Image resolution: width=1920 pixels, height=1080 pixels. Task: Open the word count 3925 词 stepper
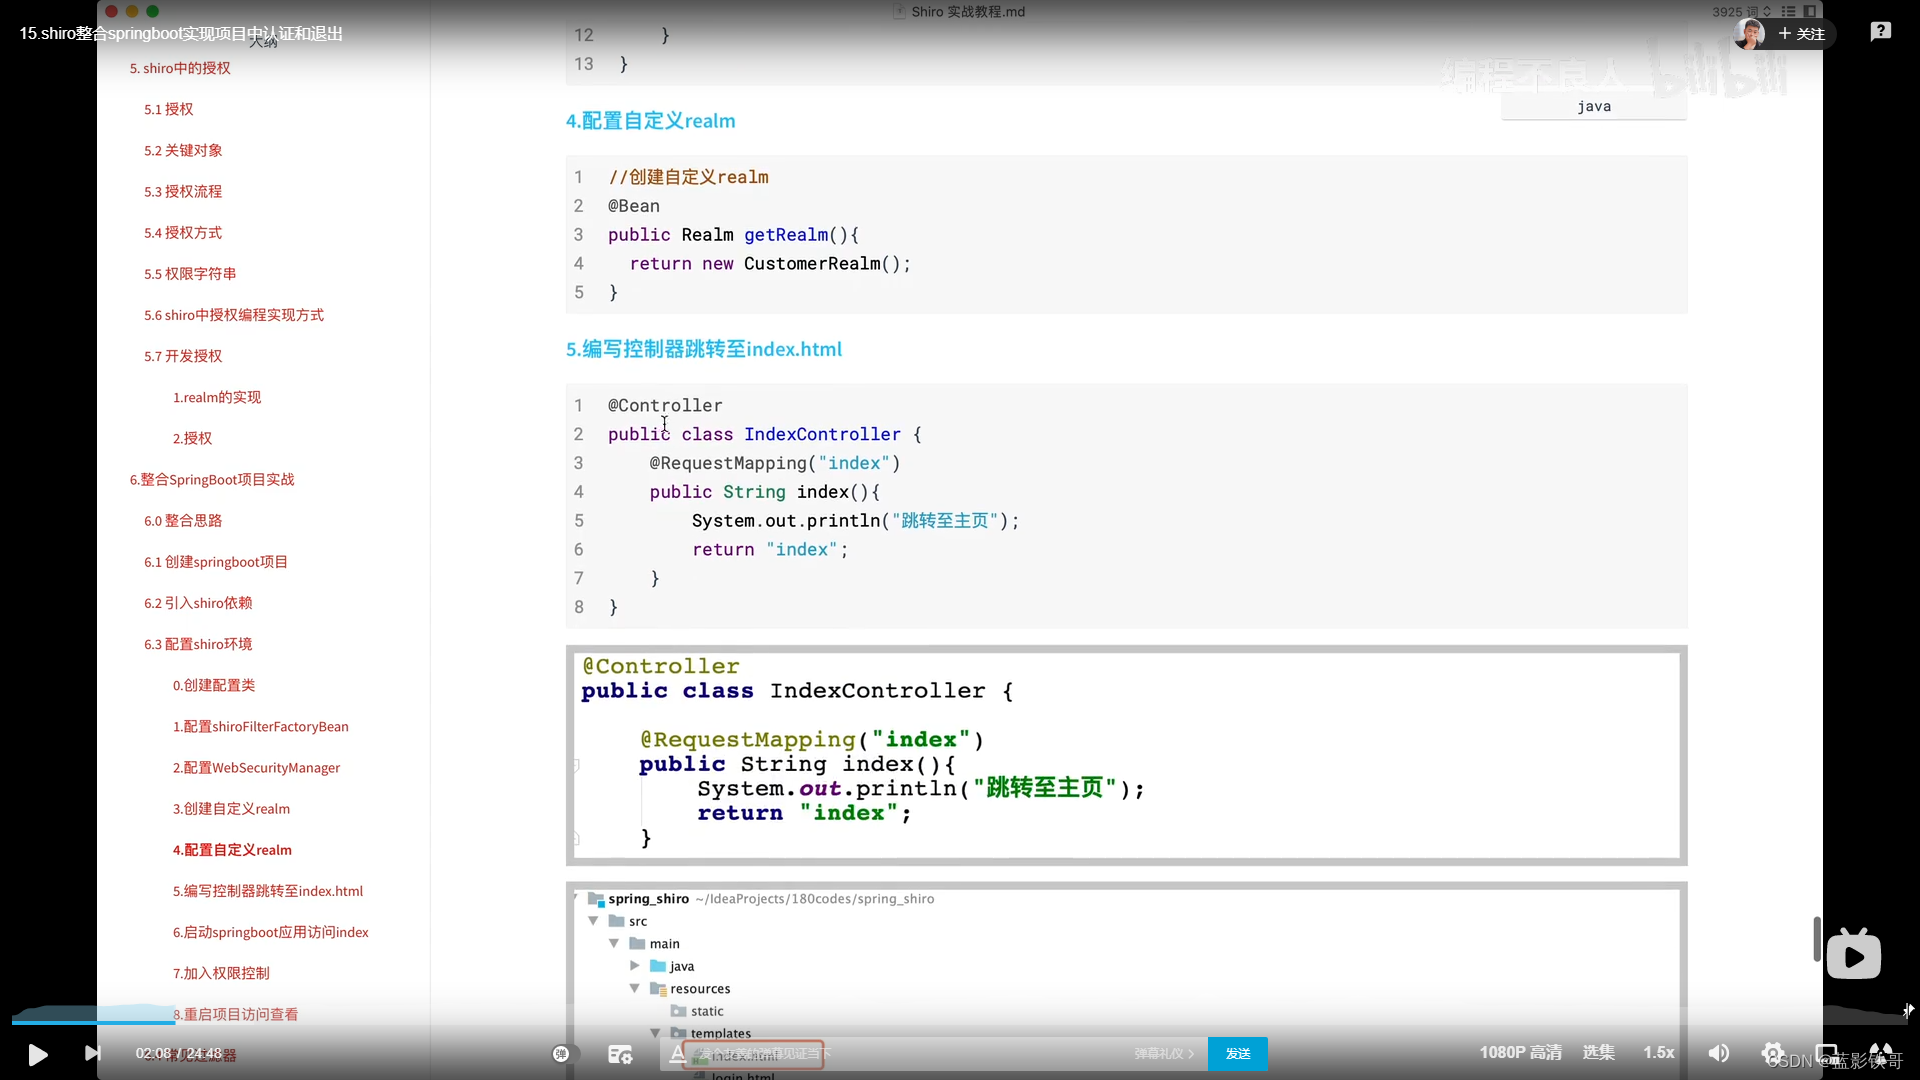(1742, 12)
